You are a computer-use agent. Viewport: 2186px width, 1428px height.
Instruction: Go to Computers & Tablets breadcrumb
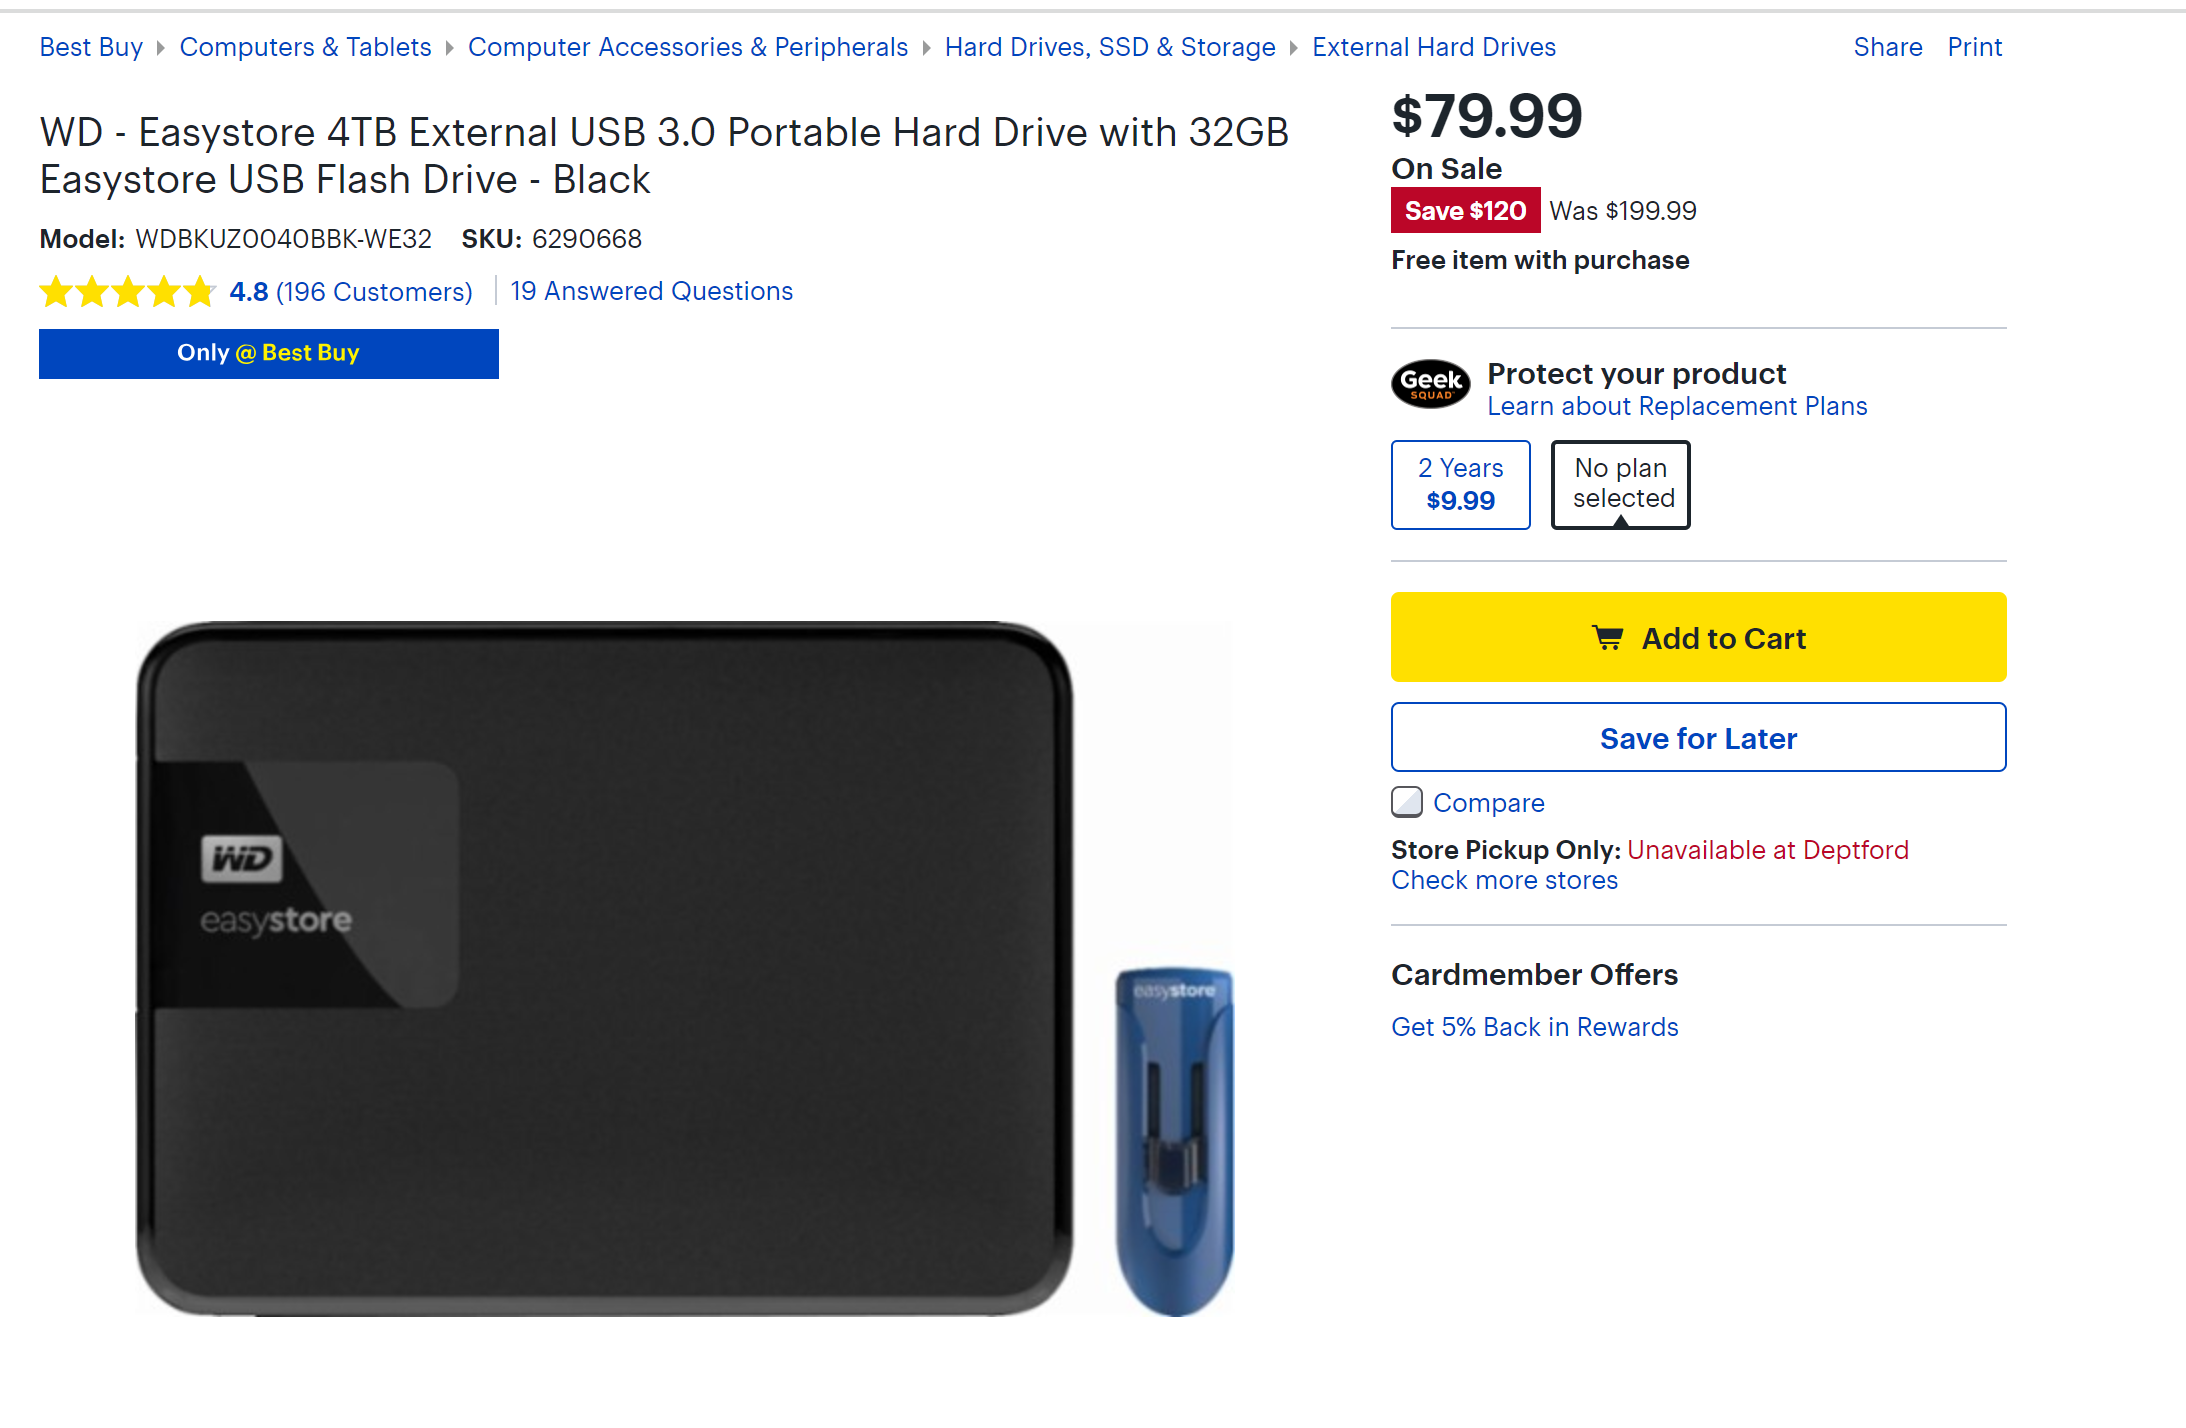305,47
